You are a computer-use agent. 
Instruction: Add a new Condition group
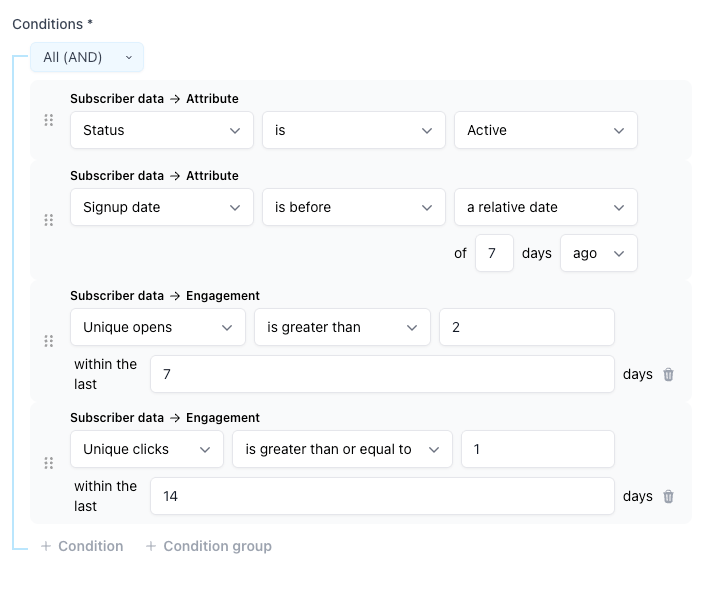pyautogui.click(x=208, y=546)
